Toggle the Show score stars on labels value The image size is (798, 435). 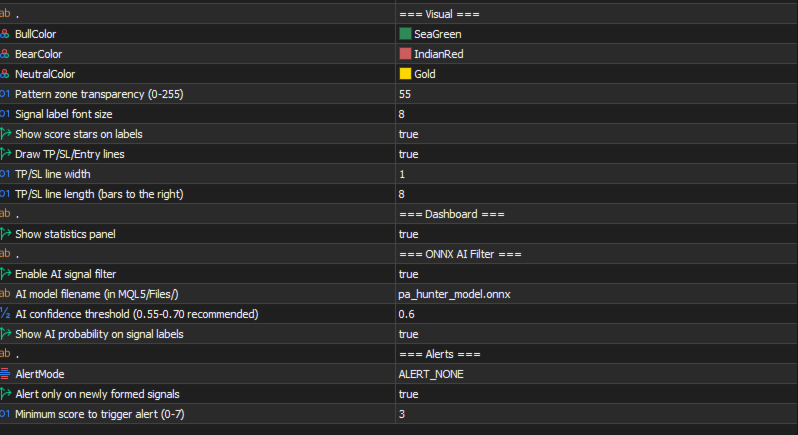tap(408, 134)
